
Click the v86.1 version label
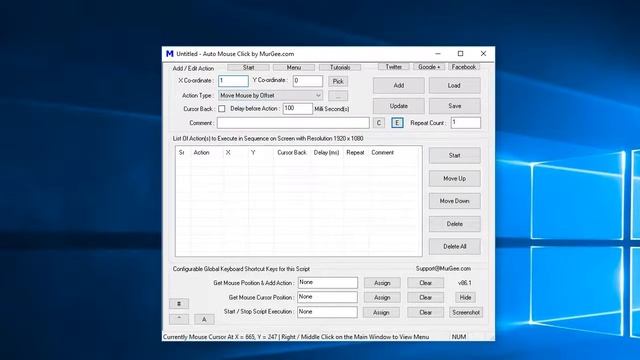[464, 283]
